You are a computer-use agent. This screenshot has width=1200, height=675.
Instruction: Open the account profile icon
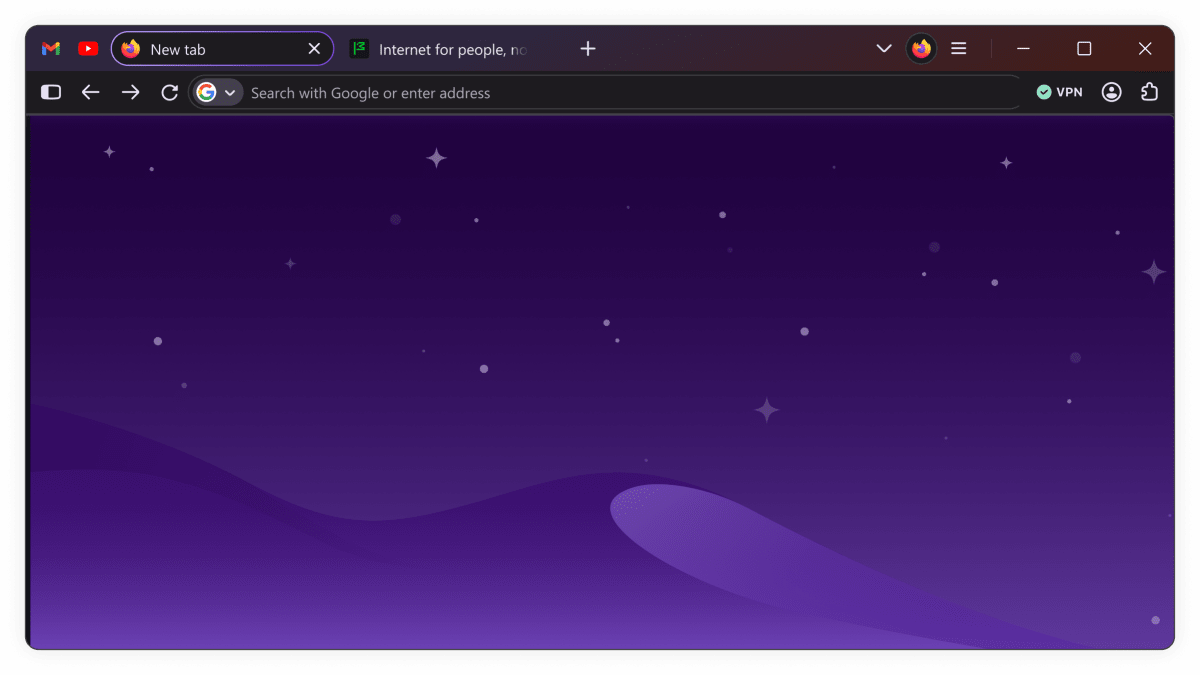pyautogui.click(x=1112, y=92)
